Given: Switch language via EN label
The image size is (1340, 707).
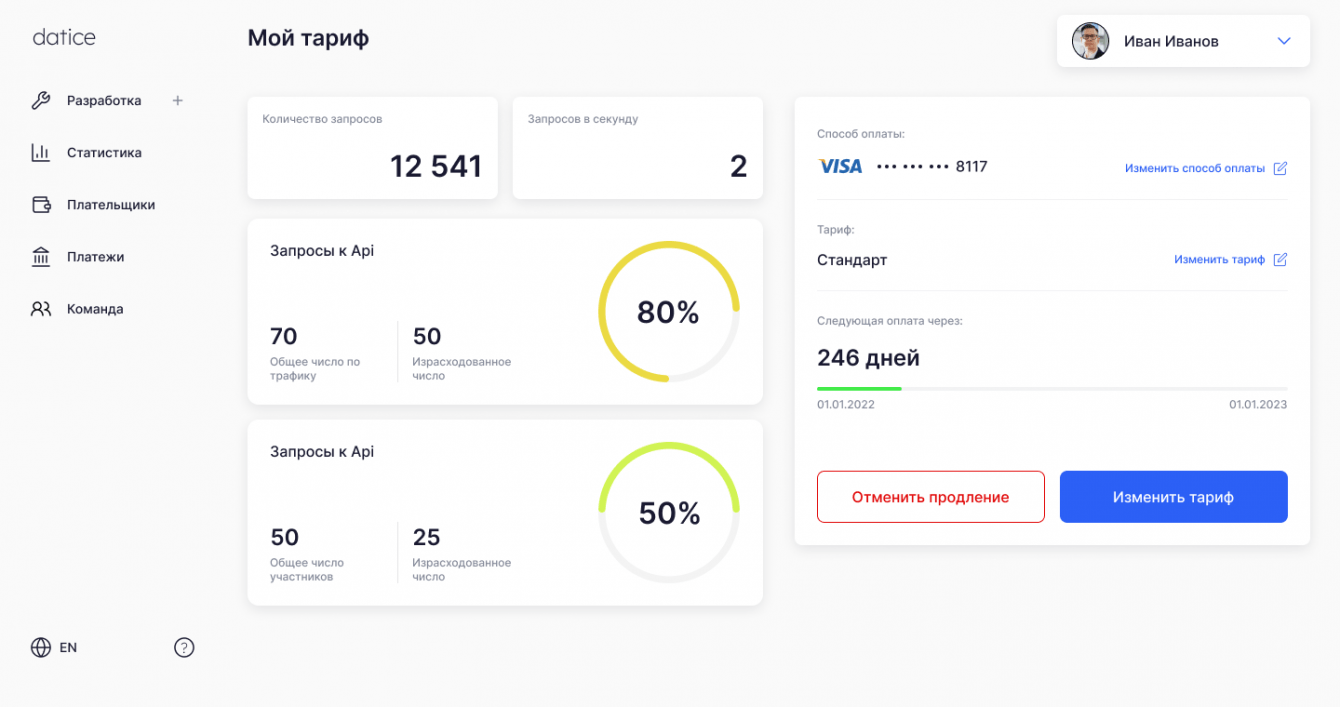Looking at the screenshot, I should click(x=68, y=647).
